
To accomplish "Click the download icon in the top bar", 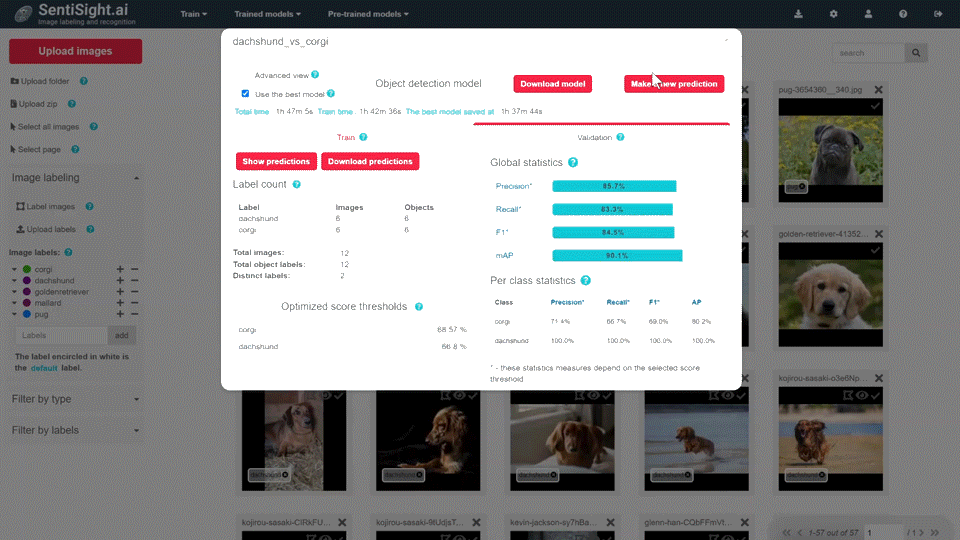I will (x=798, y=13).
